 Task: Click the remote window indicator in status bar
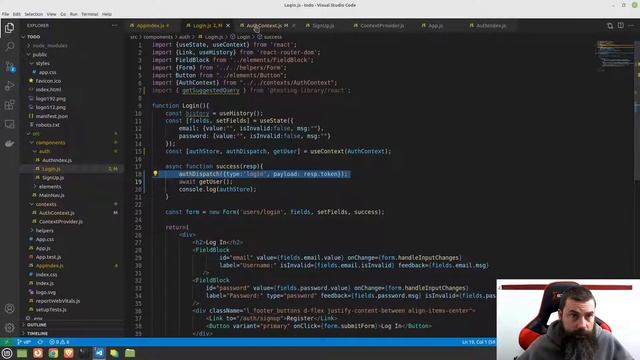(6, 342)
